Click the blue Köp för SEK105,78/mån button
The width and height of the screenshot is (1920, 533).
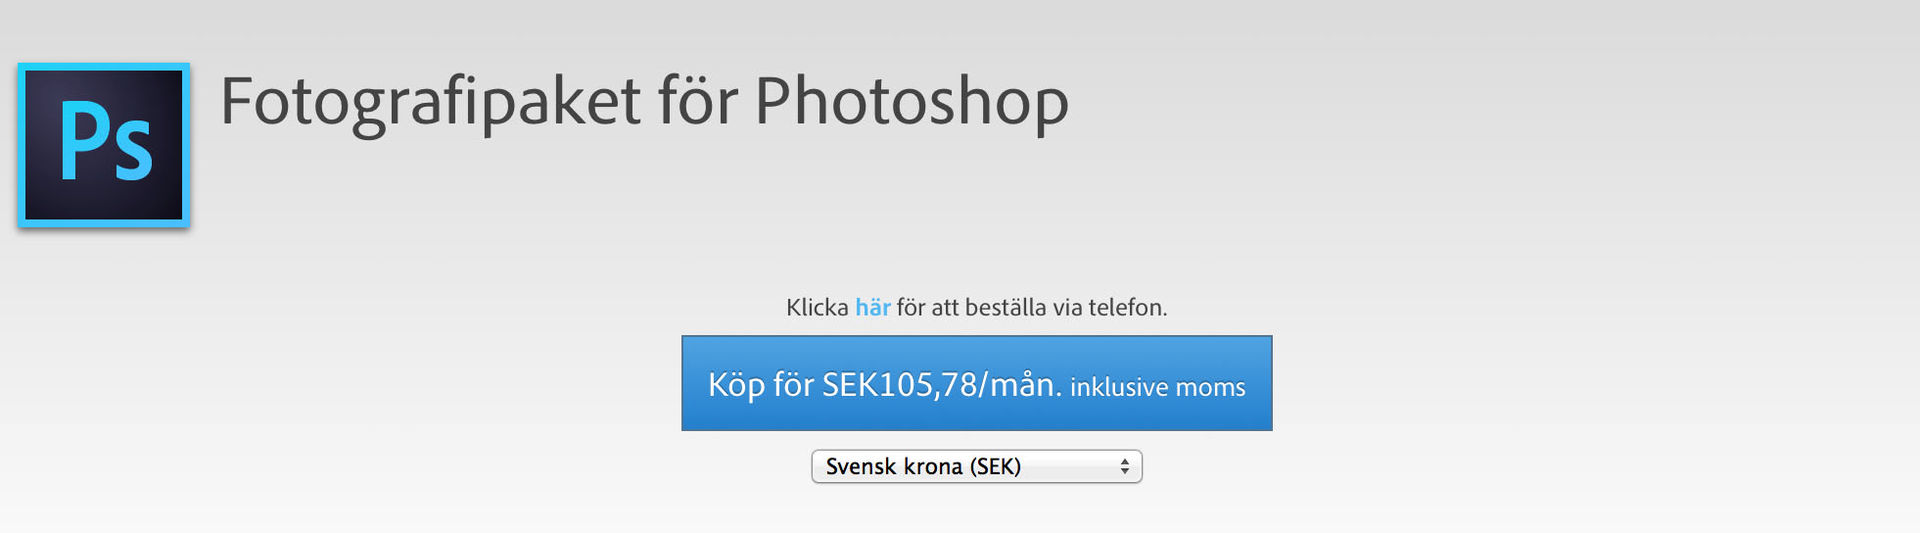click(x=977, y=383)
